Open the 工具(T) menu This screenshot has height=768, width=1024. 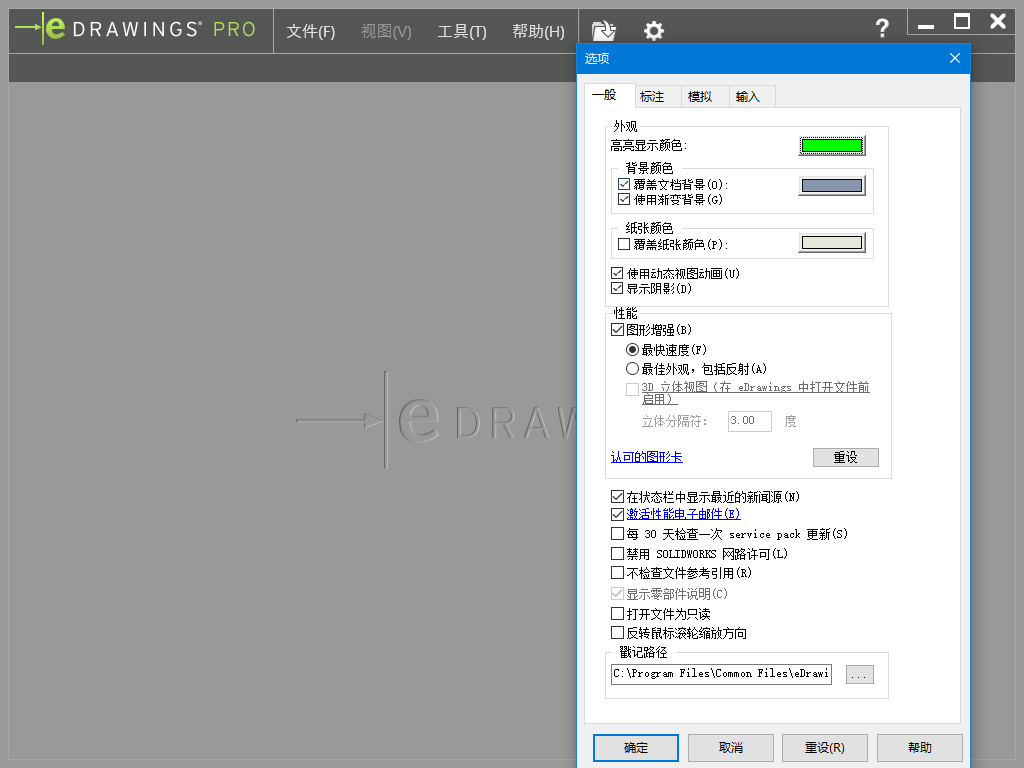pyautogui.click(x=461, y=32)
